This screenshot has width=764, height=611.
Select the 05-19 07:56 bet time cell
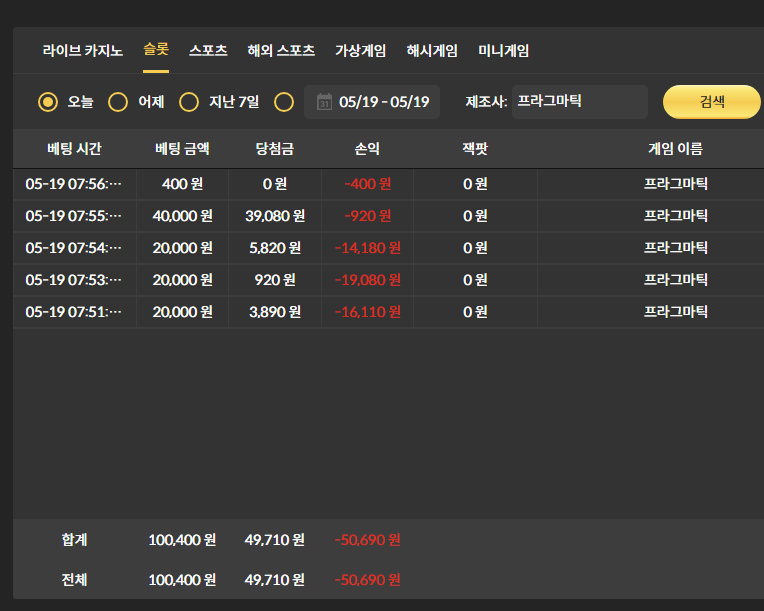click(x=74, y=184)
